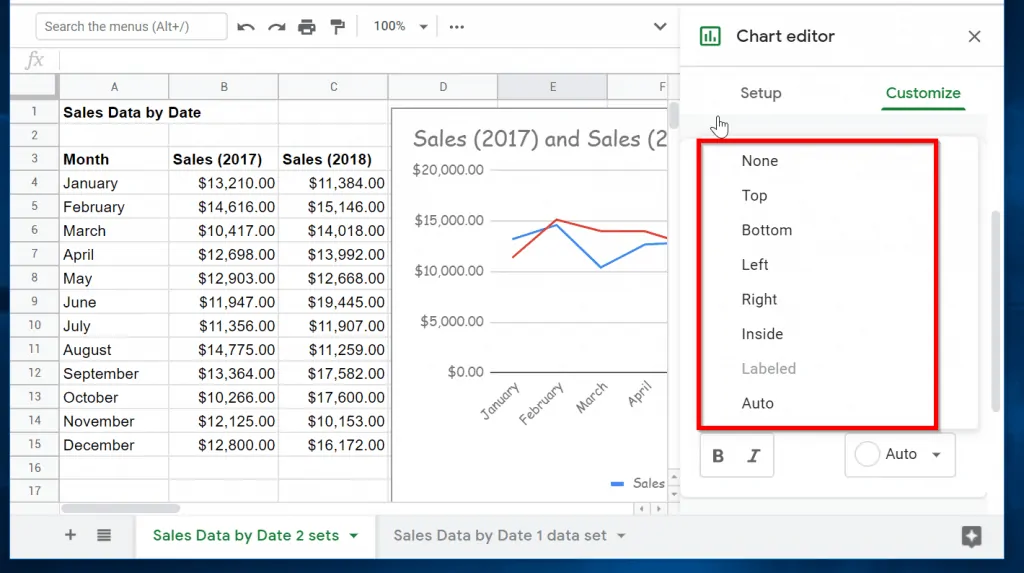
Task: Click the Redo arrow icon
Action: pos(276,27)
